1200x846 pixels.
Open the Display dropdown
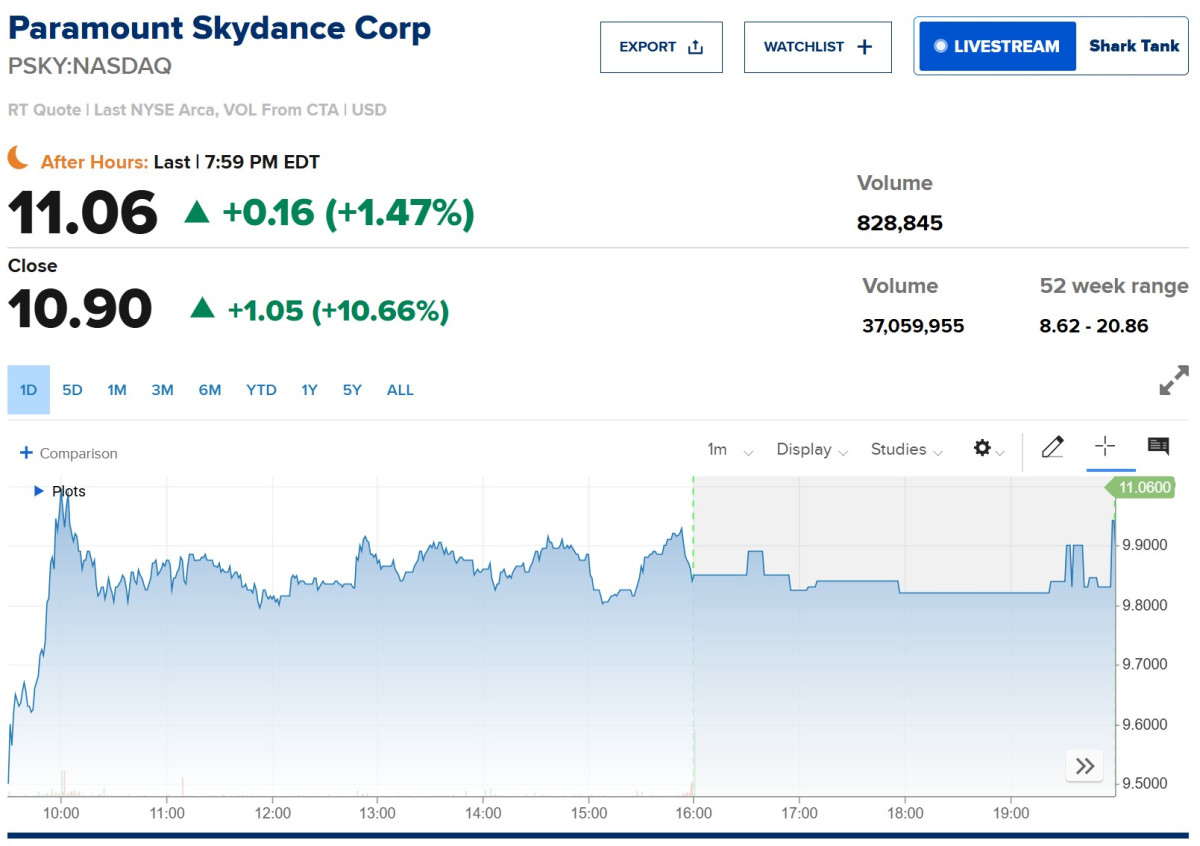(x=812, y=450)
